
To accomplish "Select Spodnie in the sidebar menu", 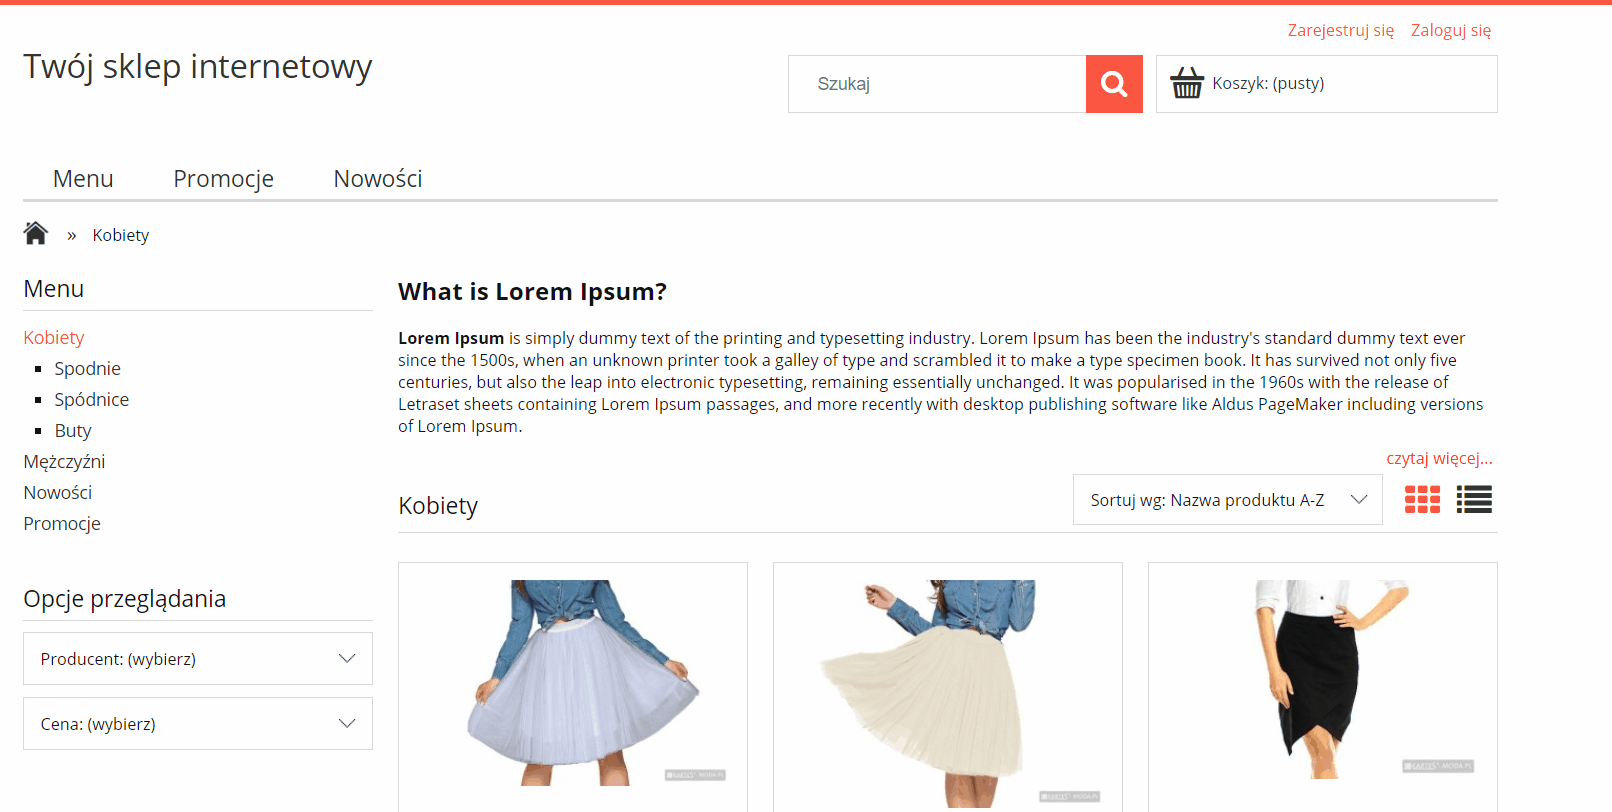I will coord(87,369).
